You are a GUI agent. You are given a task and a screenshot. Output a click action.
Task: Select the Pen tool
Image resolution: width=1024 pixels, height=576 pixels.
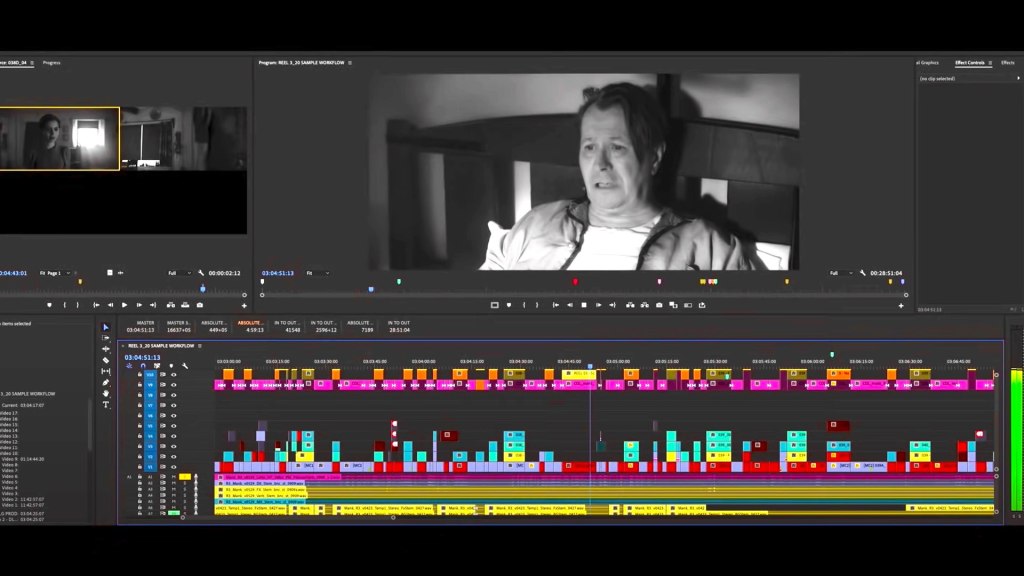pyautogui.click(x=106, y=383)
